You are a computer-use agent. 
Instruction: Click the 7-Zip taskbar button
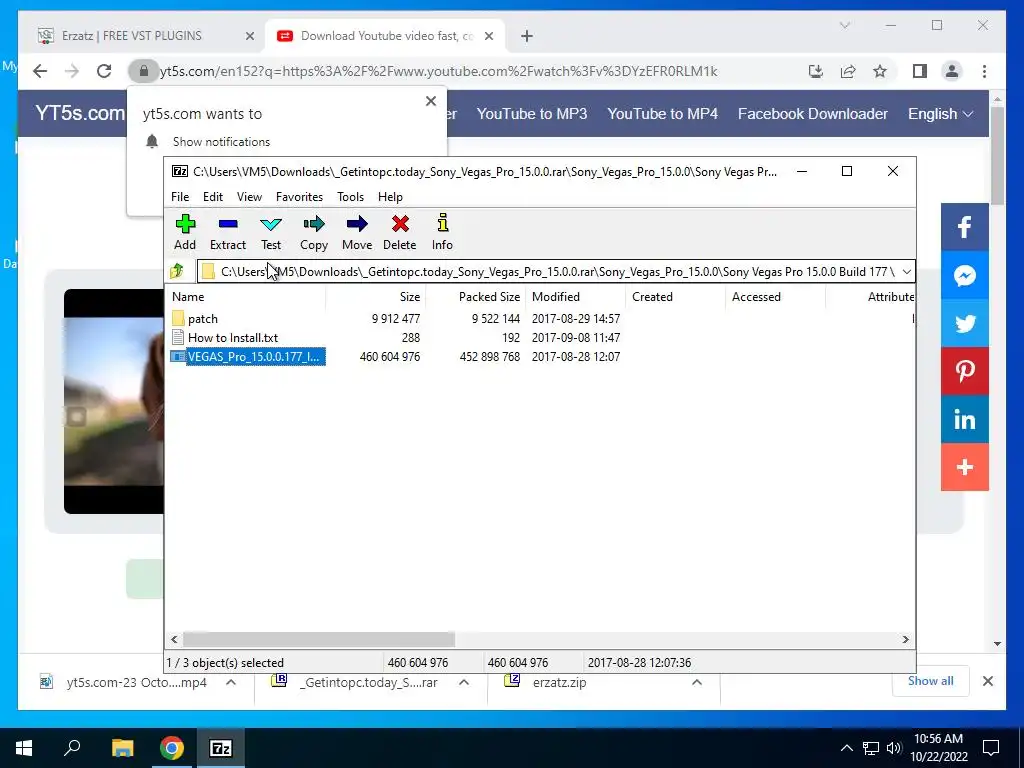221,748
